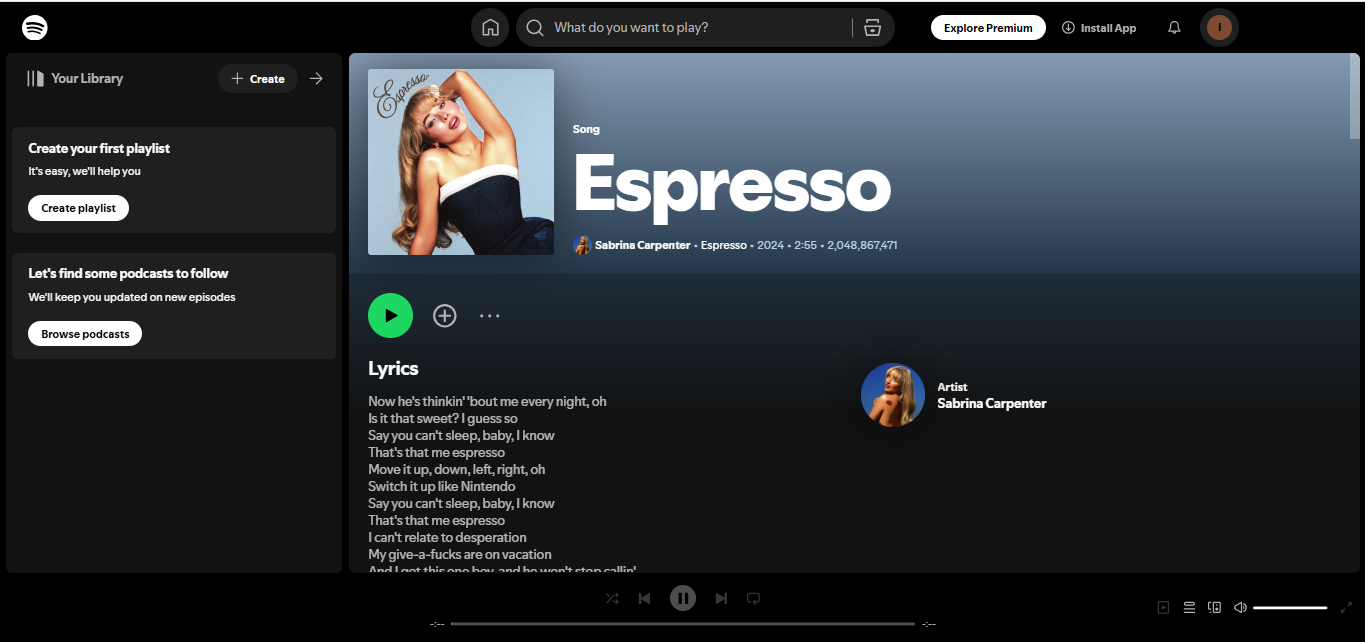
Task: Click the Spotify logo
Action: [x=34, y=27]
